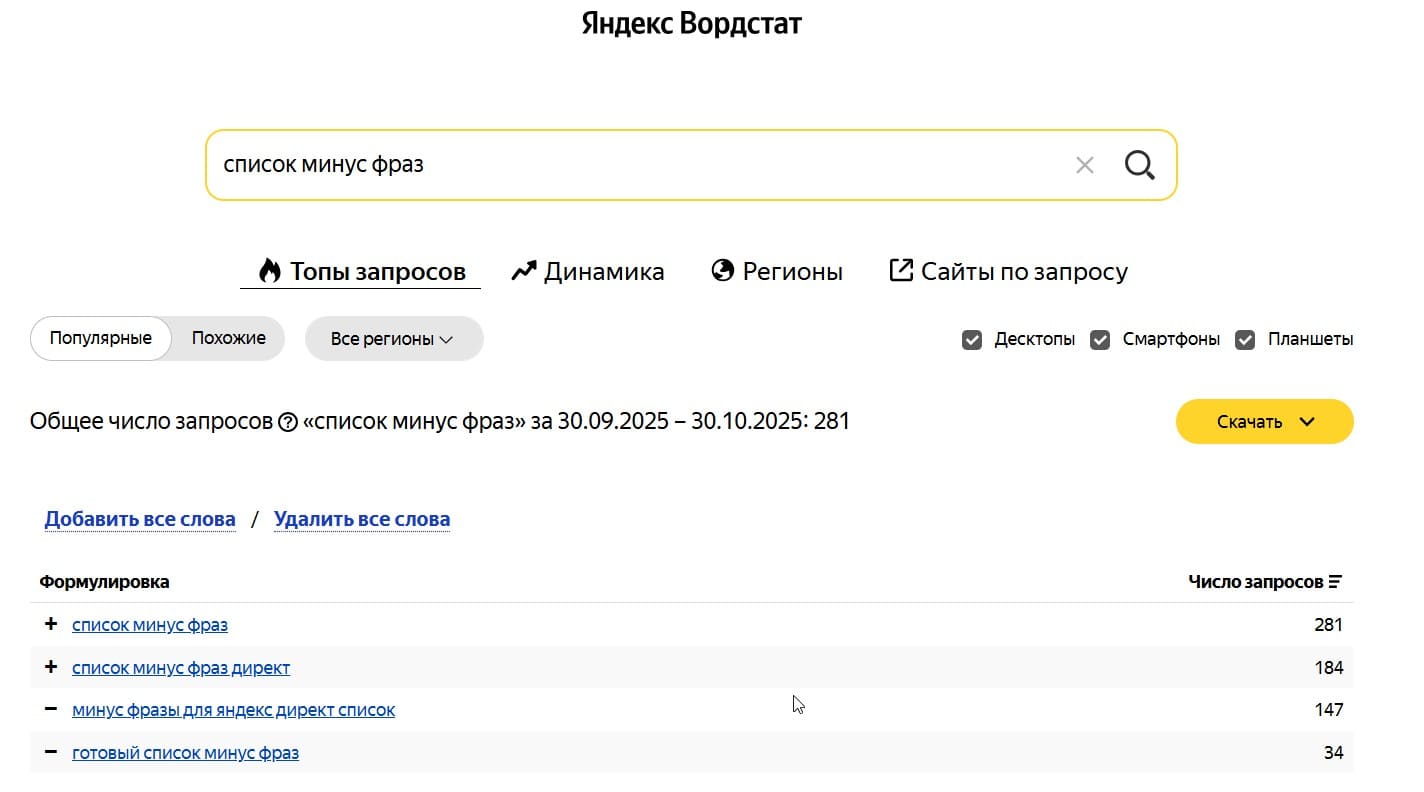The height and width of the screenshot is (792, 1424).
Task: Uncheck the Смартфоны checkbox
Action: (1100, 340)
